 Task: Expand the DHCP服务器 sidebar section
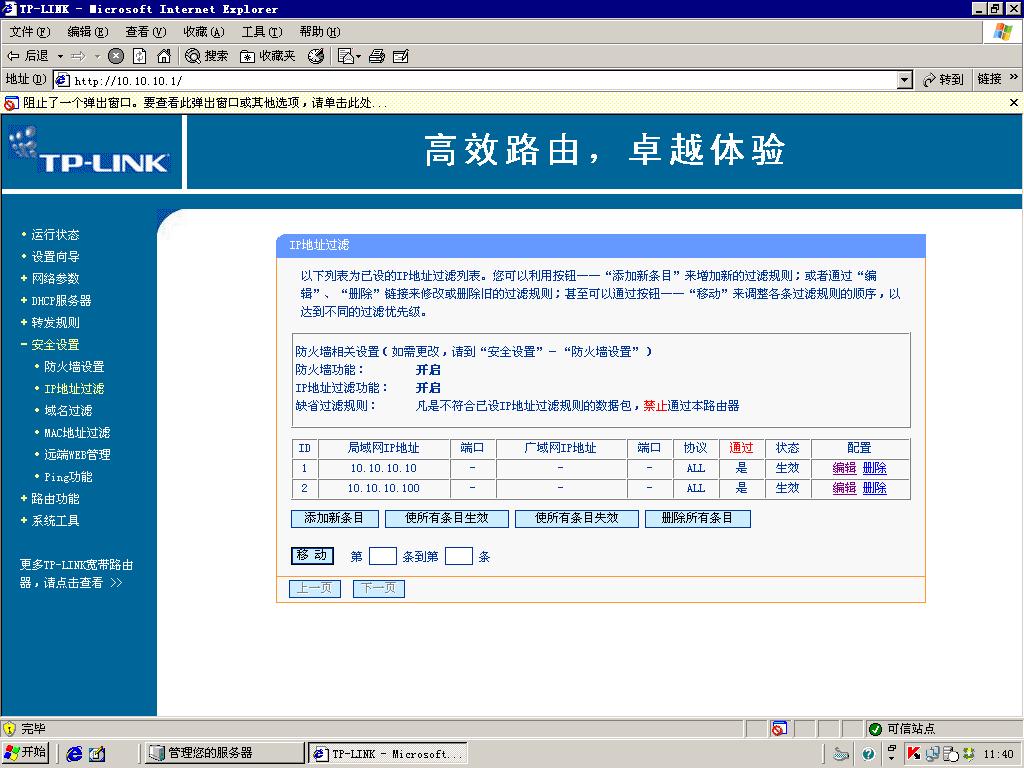point(60,301)
